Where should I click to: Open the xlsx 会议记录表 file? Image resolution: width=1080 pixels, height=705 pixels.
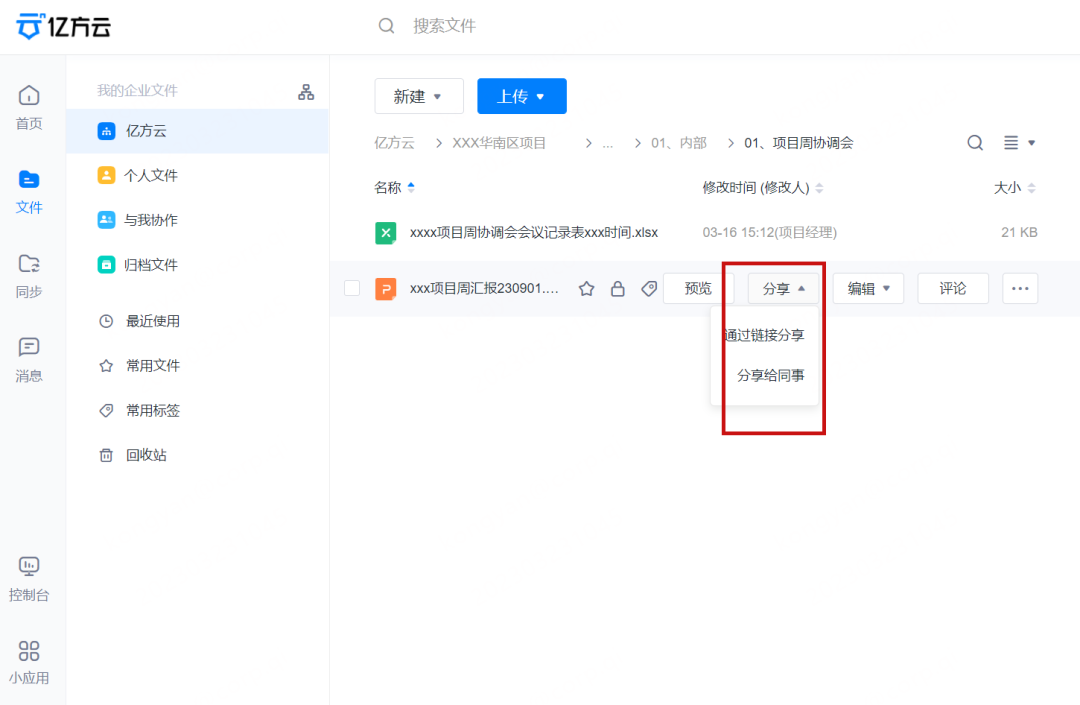534,233
